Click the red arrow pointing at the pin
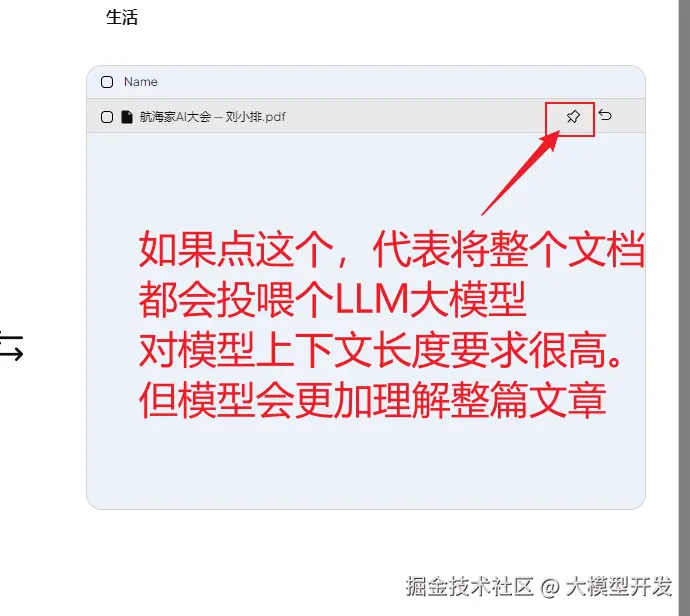The image size is (690, 616). (520, 173)
